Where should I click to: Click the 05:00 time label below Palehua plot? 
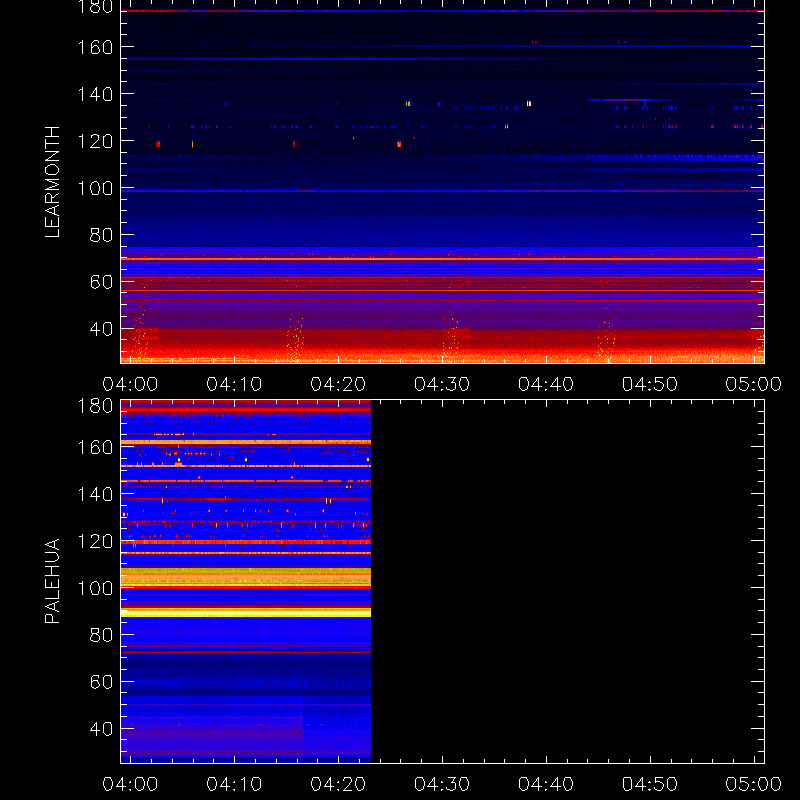(754, 784)
